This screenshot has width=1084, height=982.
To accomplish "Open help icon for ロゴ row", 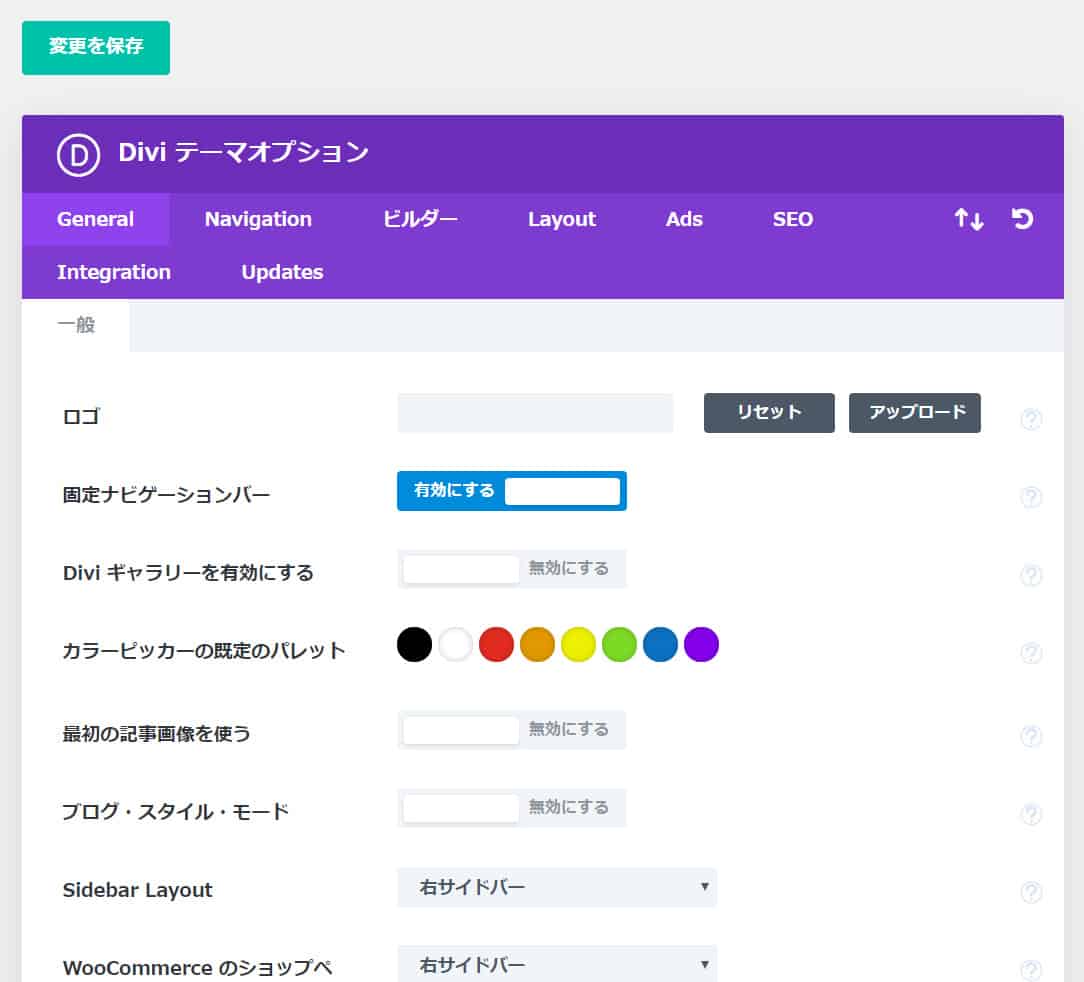I will (1031, 419).
